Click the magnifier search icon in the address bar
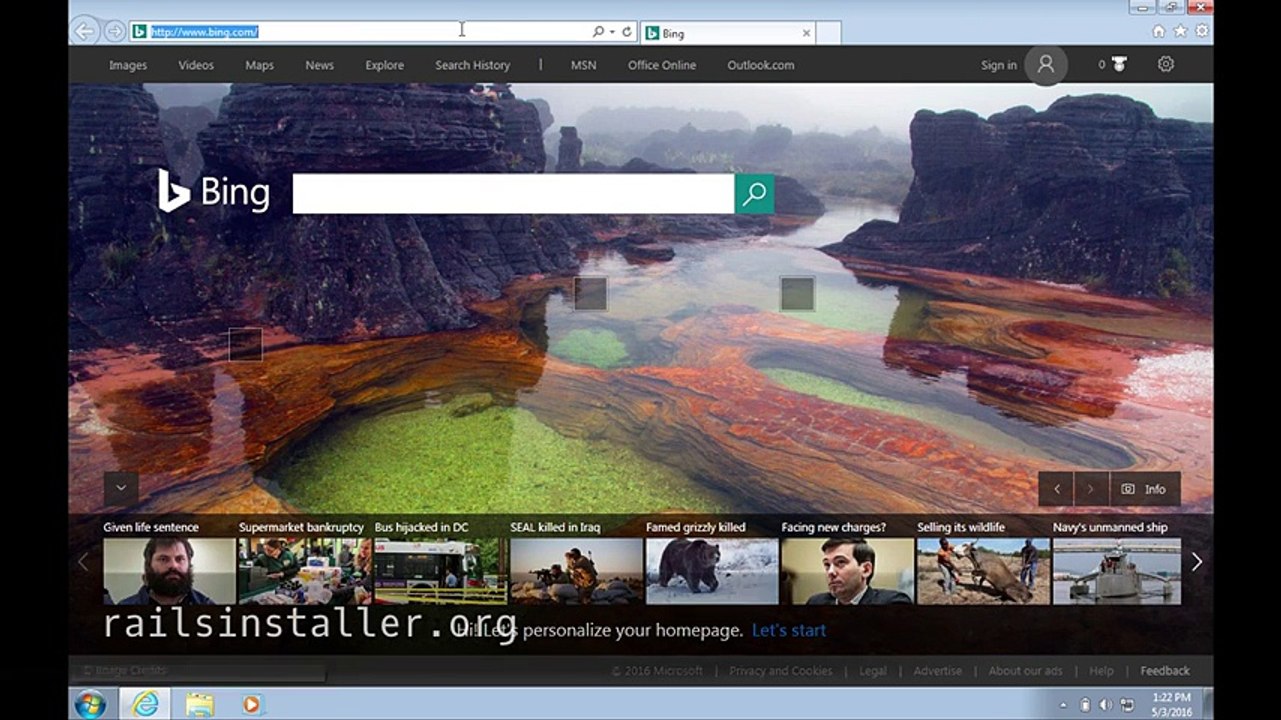1281x720 pixels. pos(598,32)
